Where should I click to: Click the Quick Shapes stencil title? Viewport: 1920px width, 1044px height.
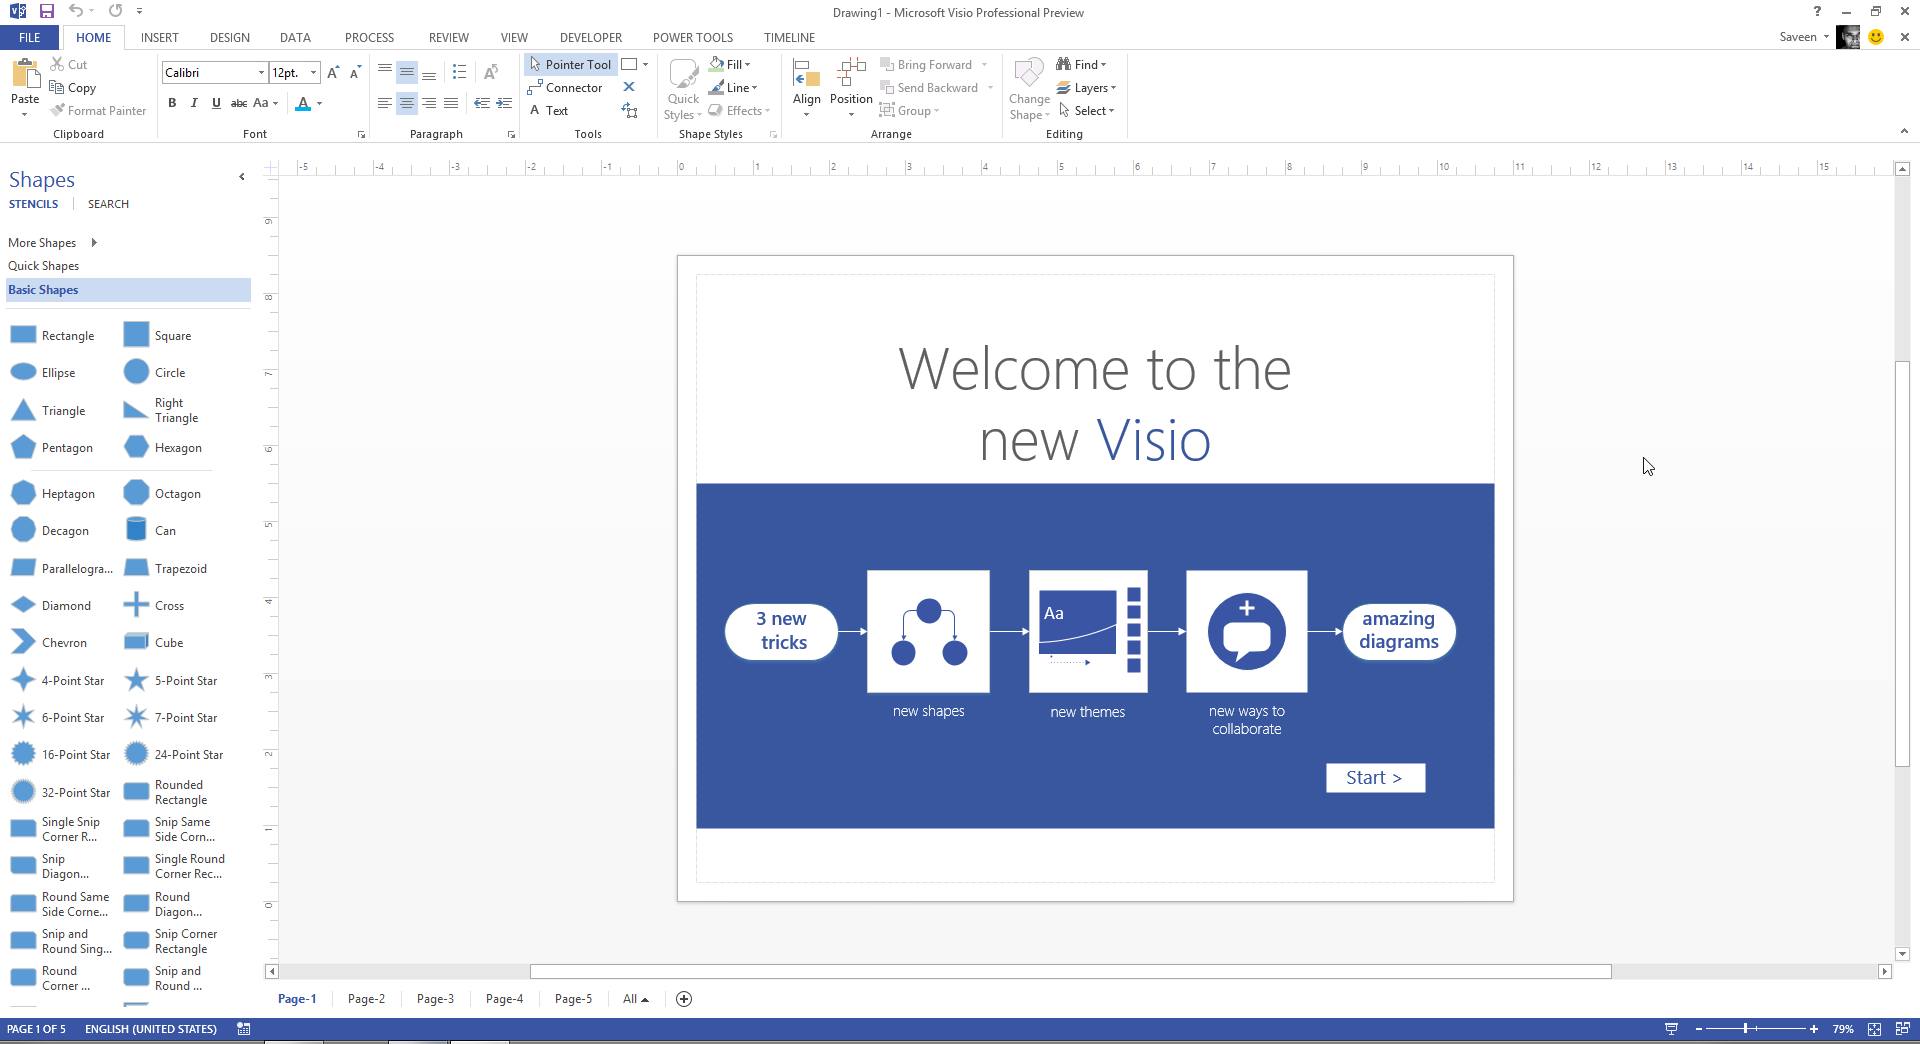point(44,266)
